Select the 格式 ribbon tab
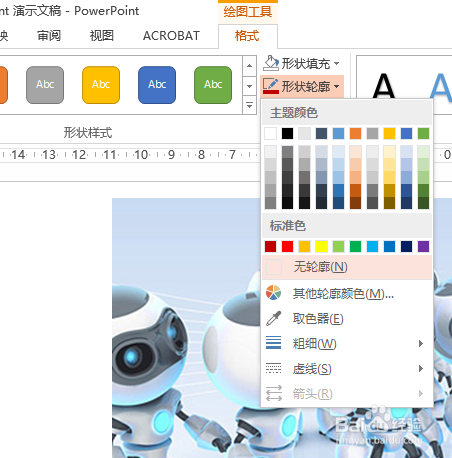 coord(247,36)
